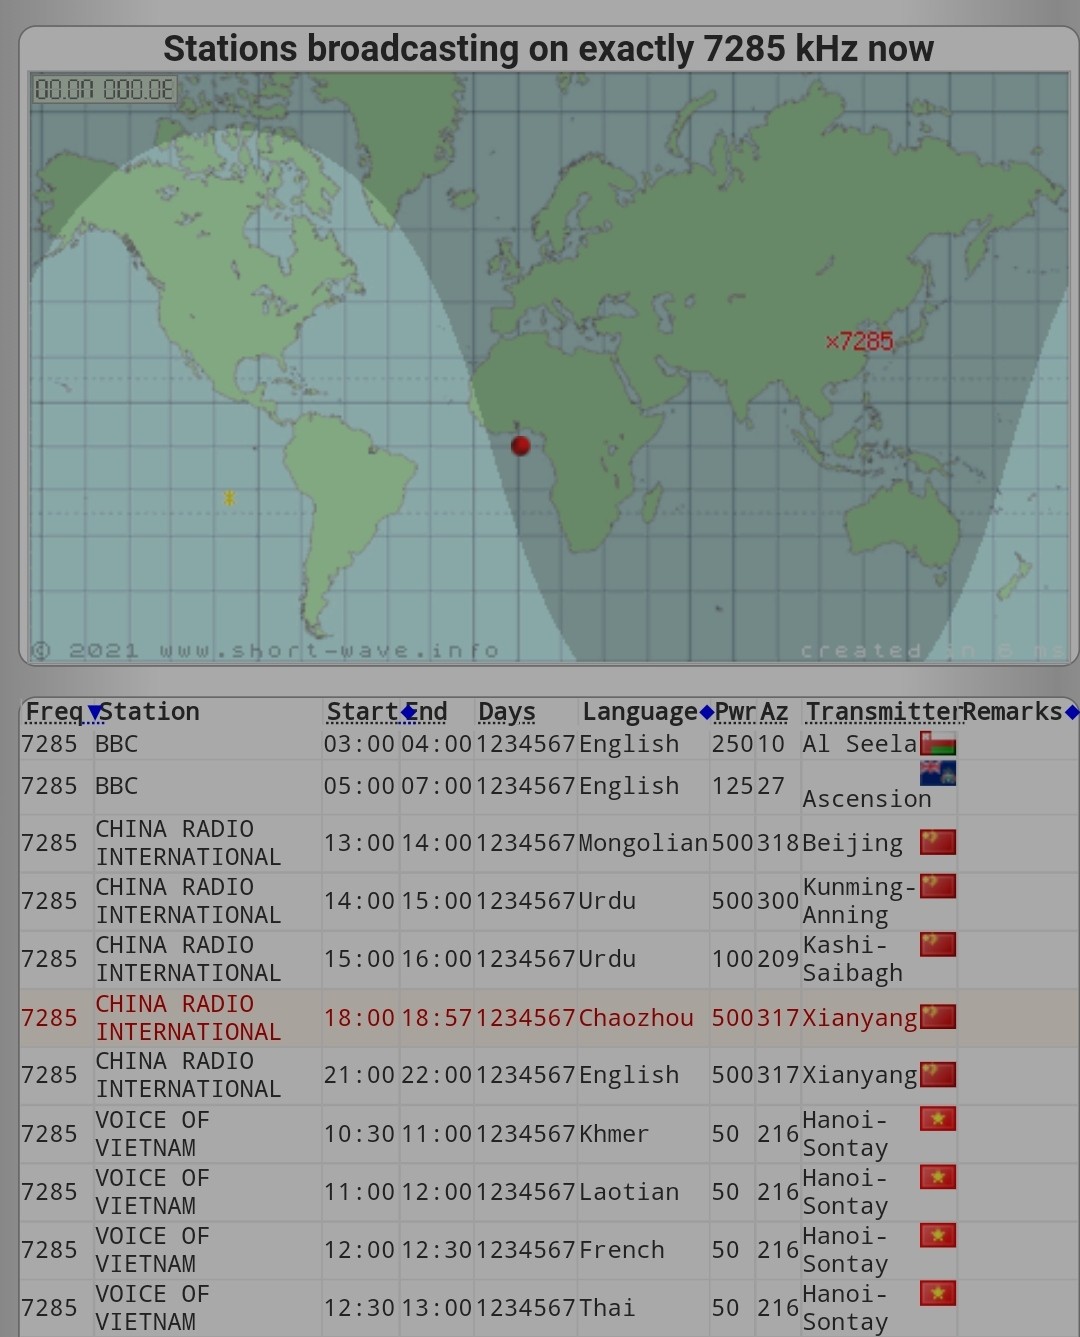The width and height of the screenshot is (1080, 1337).
Task: Click the Kunming-Anning transmitter name
Action: 860,901
